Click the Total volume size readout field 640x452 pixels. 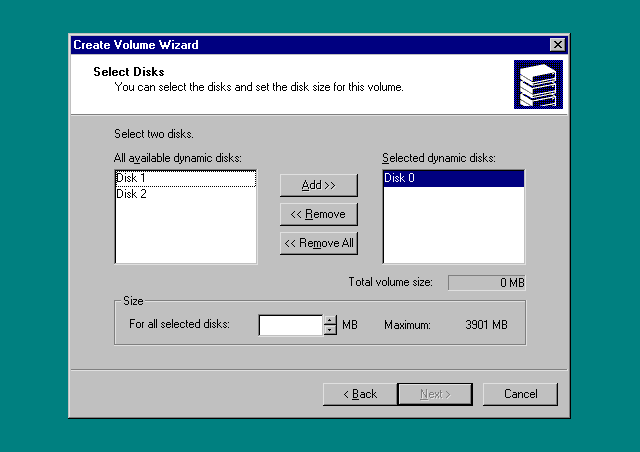click(486, 283)
